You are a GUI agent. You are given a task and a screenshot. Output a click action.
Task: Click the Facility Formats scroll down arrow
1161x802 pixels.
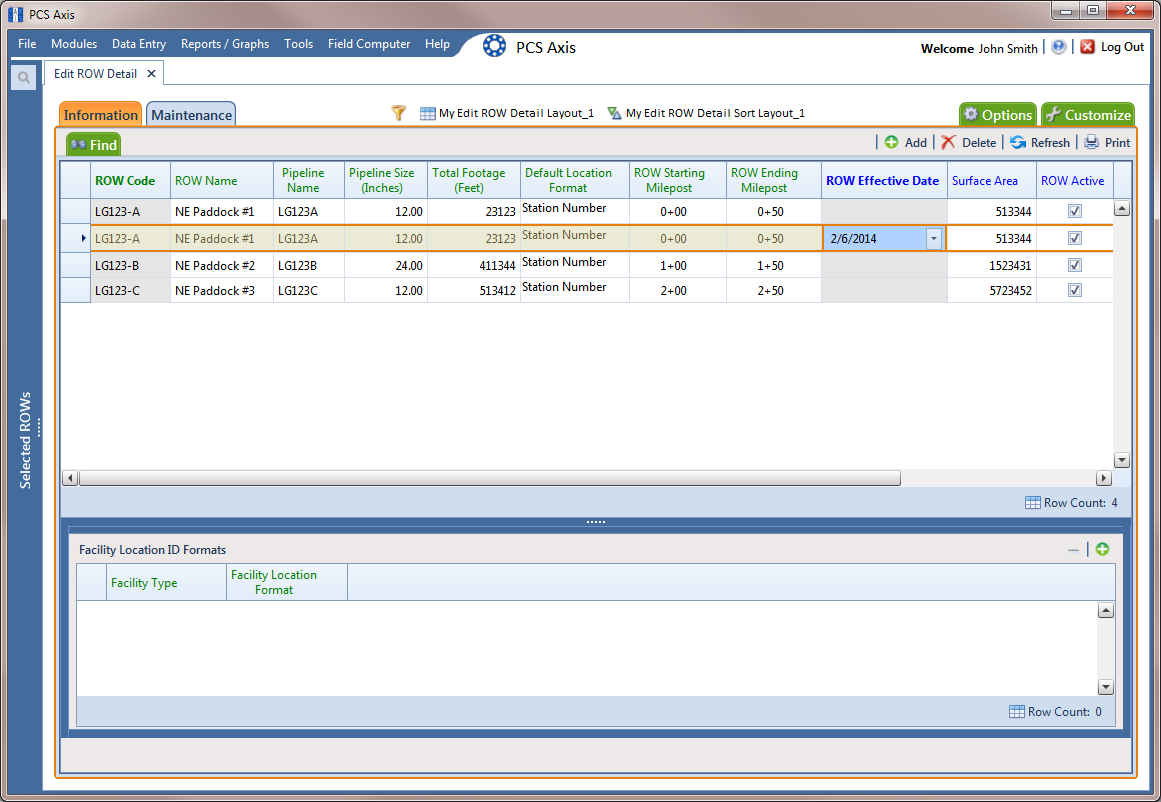(x=1105, y=687)
